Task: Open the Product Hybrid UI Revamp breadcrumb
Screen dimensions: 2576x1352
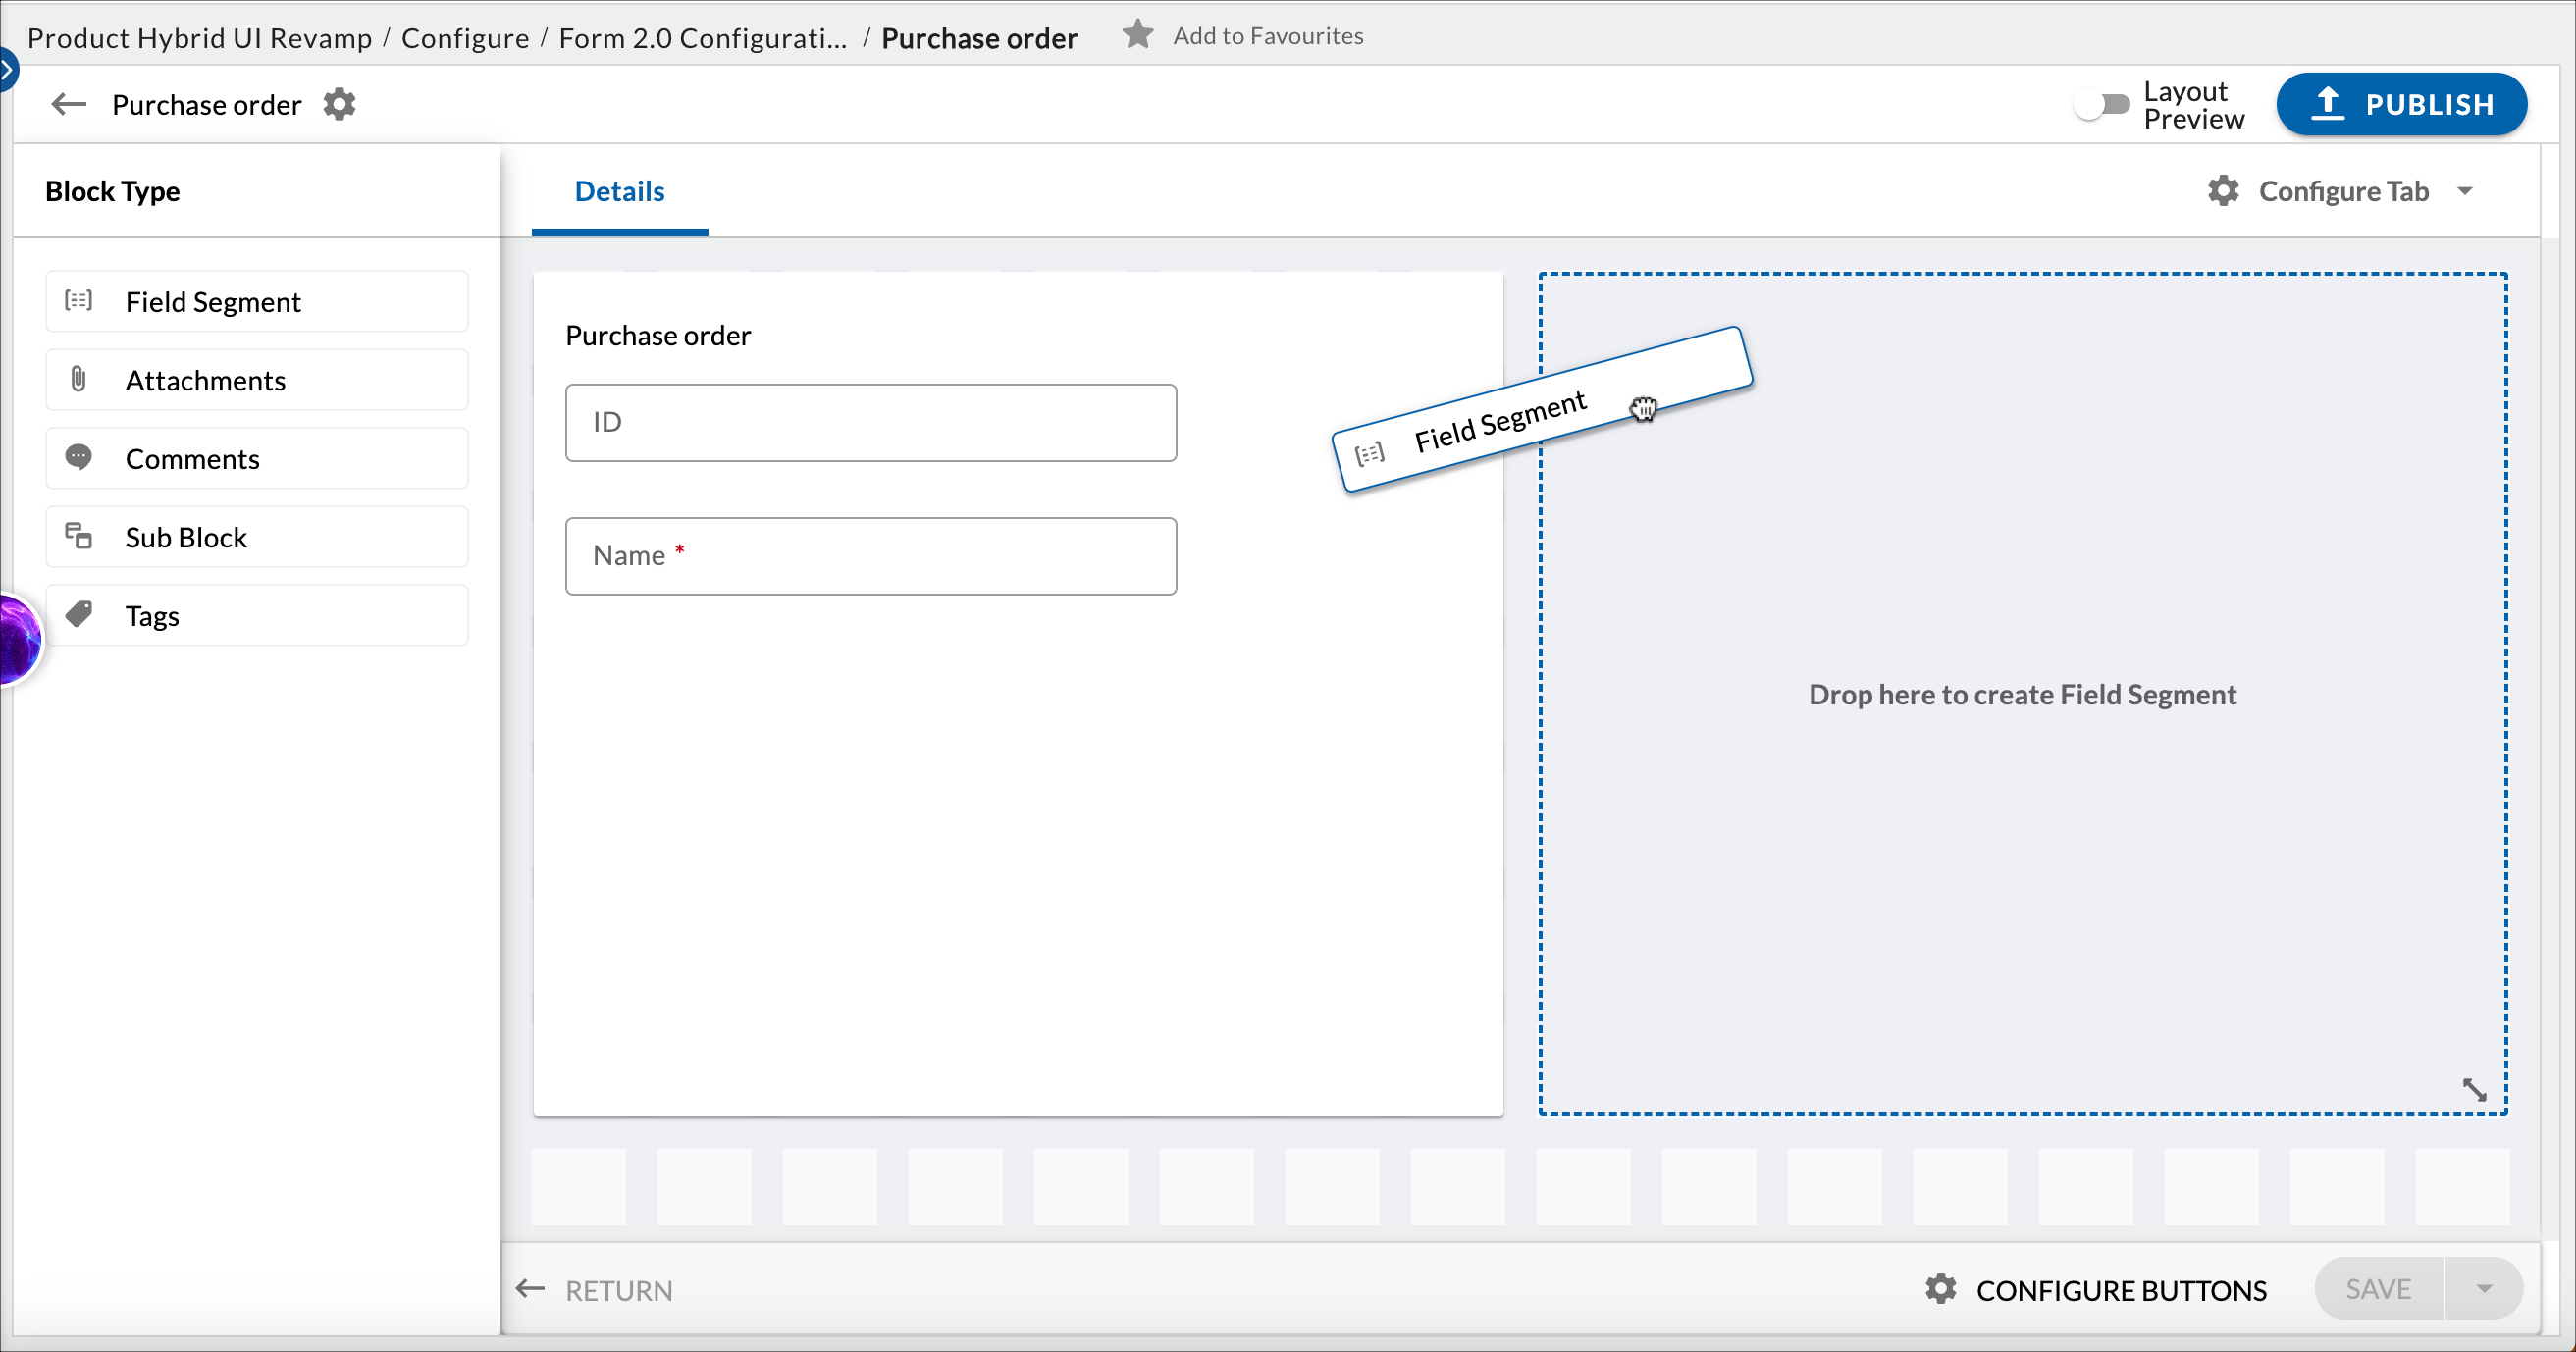Action: click(x=198, y=37)
